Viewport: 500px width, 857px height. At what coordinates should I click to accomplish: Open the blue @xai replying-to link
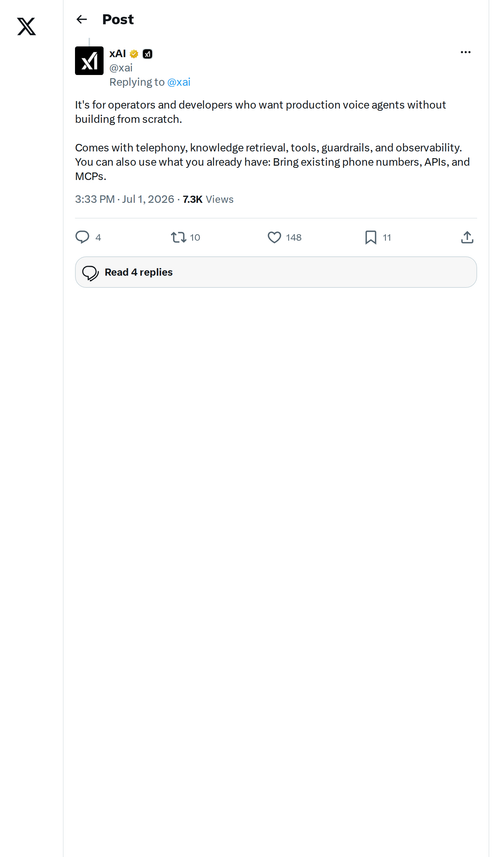click(179, 82)
